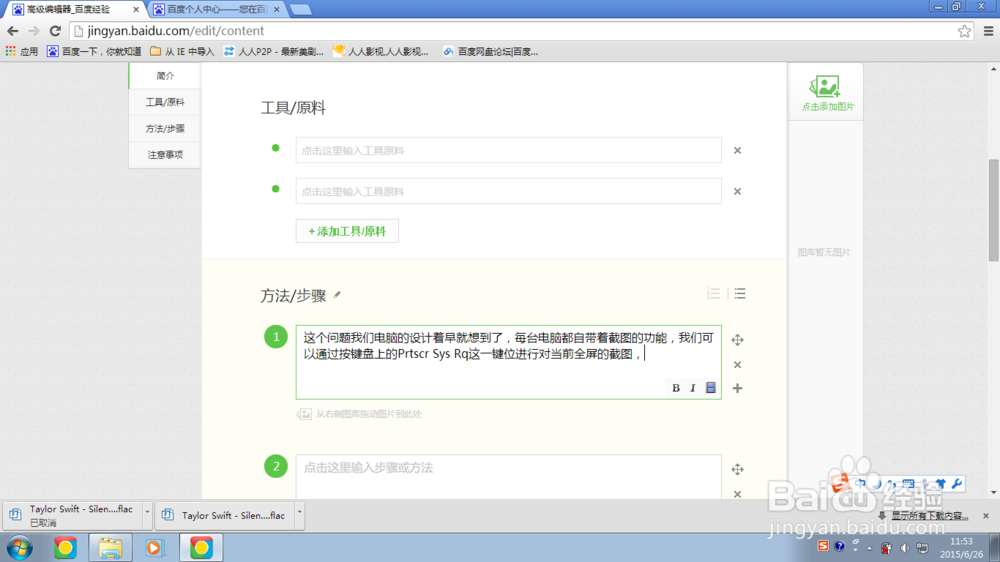Go back to previous page
Image resolution: width=1000 pixels, height=562 pixels.
12,31
